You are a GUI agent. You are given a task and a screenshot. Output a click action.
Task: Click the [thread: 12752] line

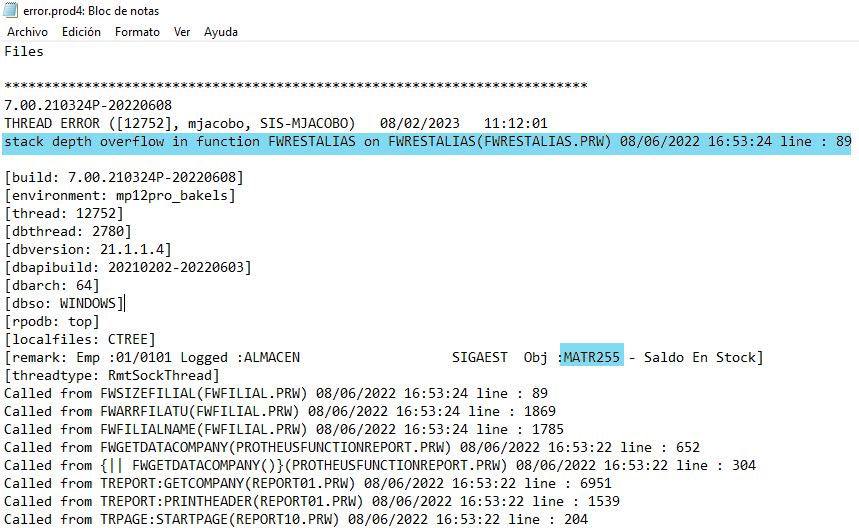(x=64, y=214)
